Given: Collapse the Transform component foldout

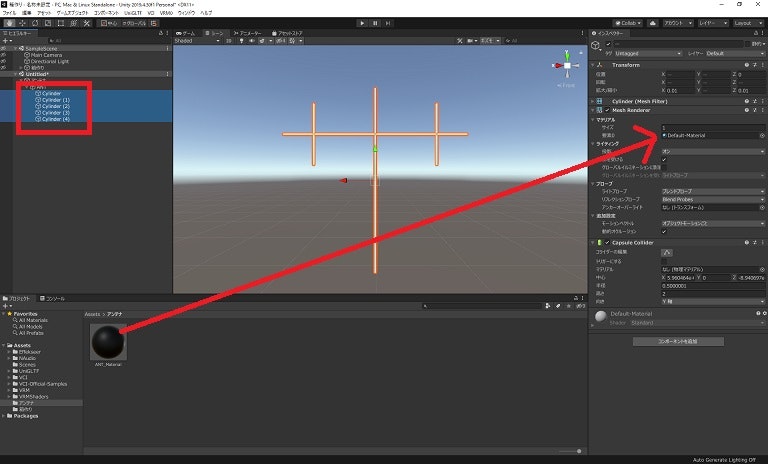Looking at the screenshot, I should (593, 65).
